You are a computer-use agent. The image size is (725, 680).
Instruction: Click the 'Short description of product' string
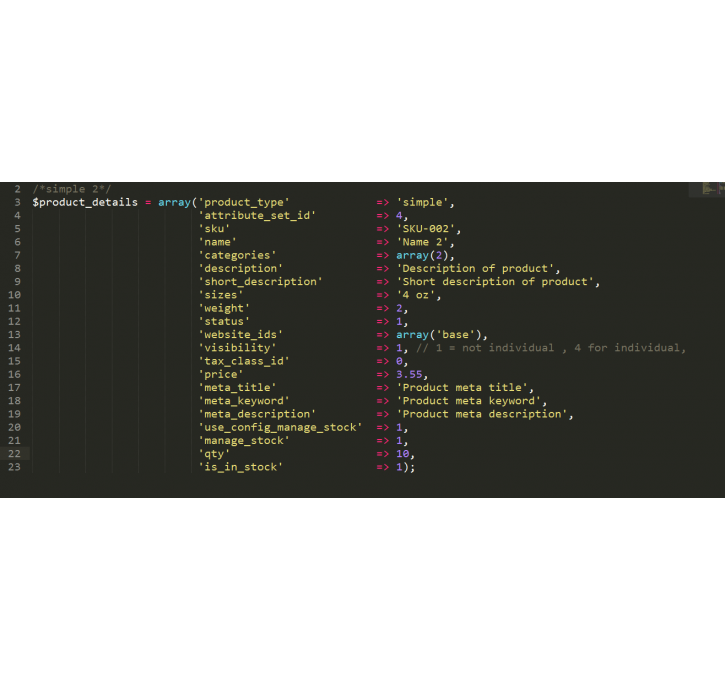pyautogui.click(x=495, y=282)
